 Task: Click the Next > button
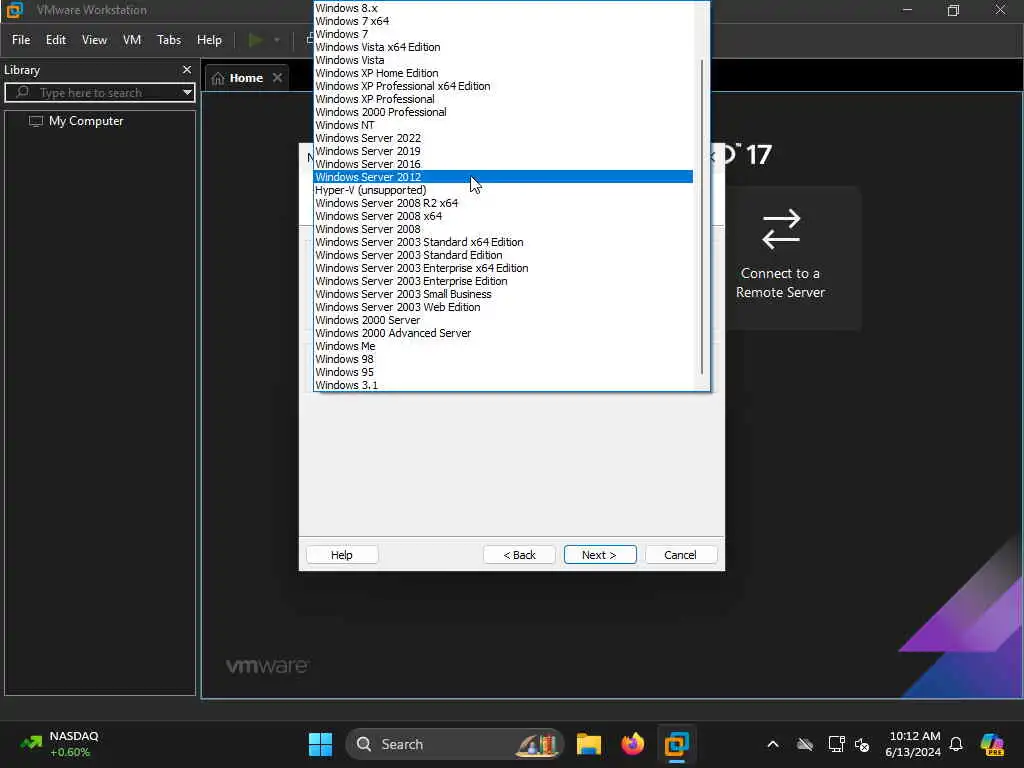(x=600, y=554)
